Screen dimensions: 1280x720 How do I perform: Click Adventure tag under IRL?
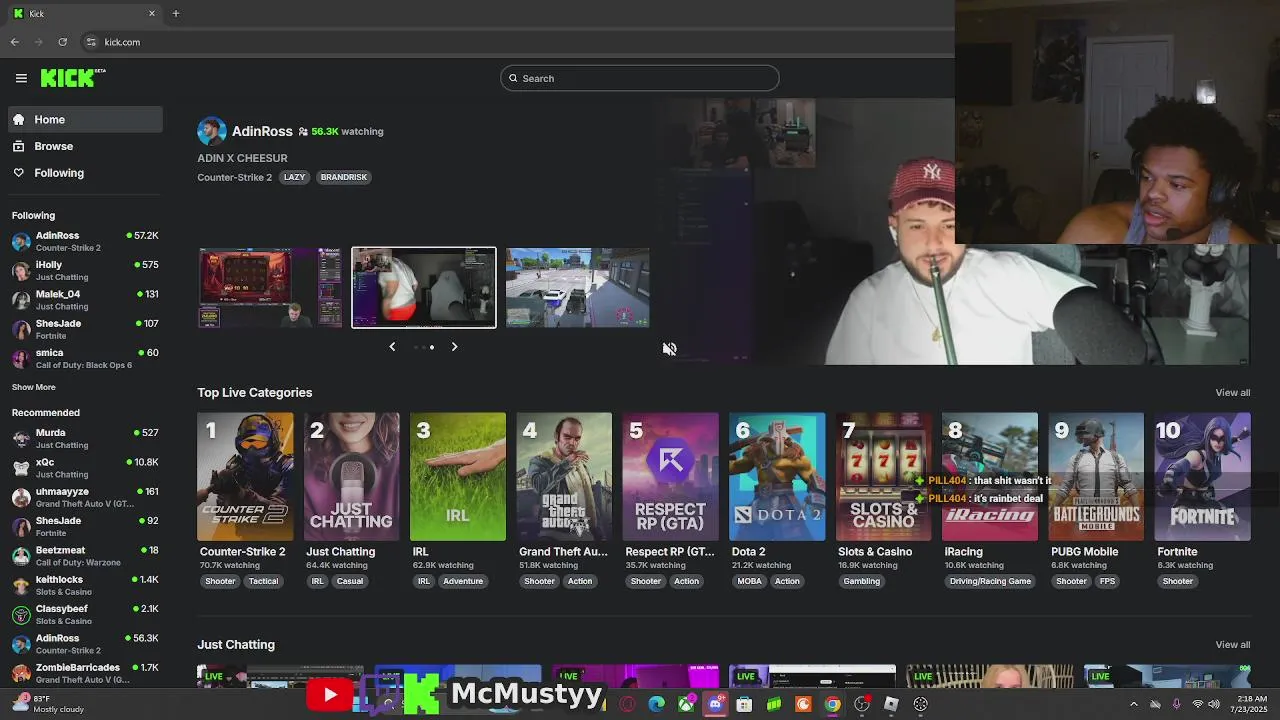(463, 581)
